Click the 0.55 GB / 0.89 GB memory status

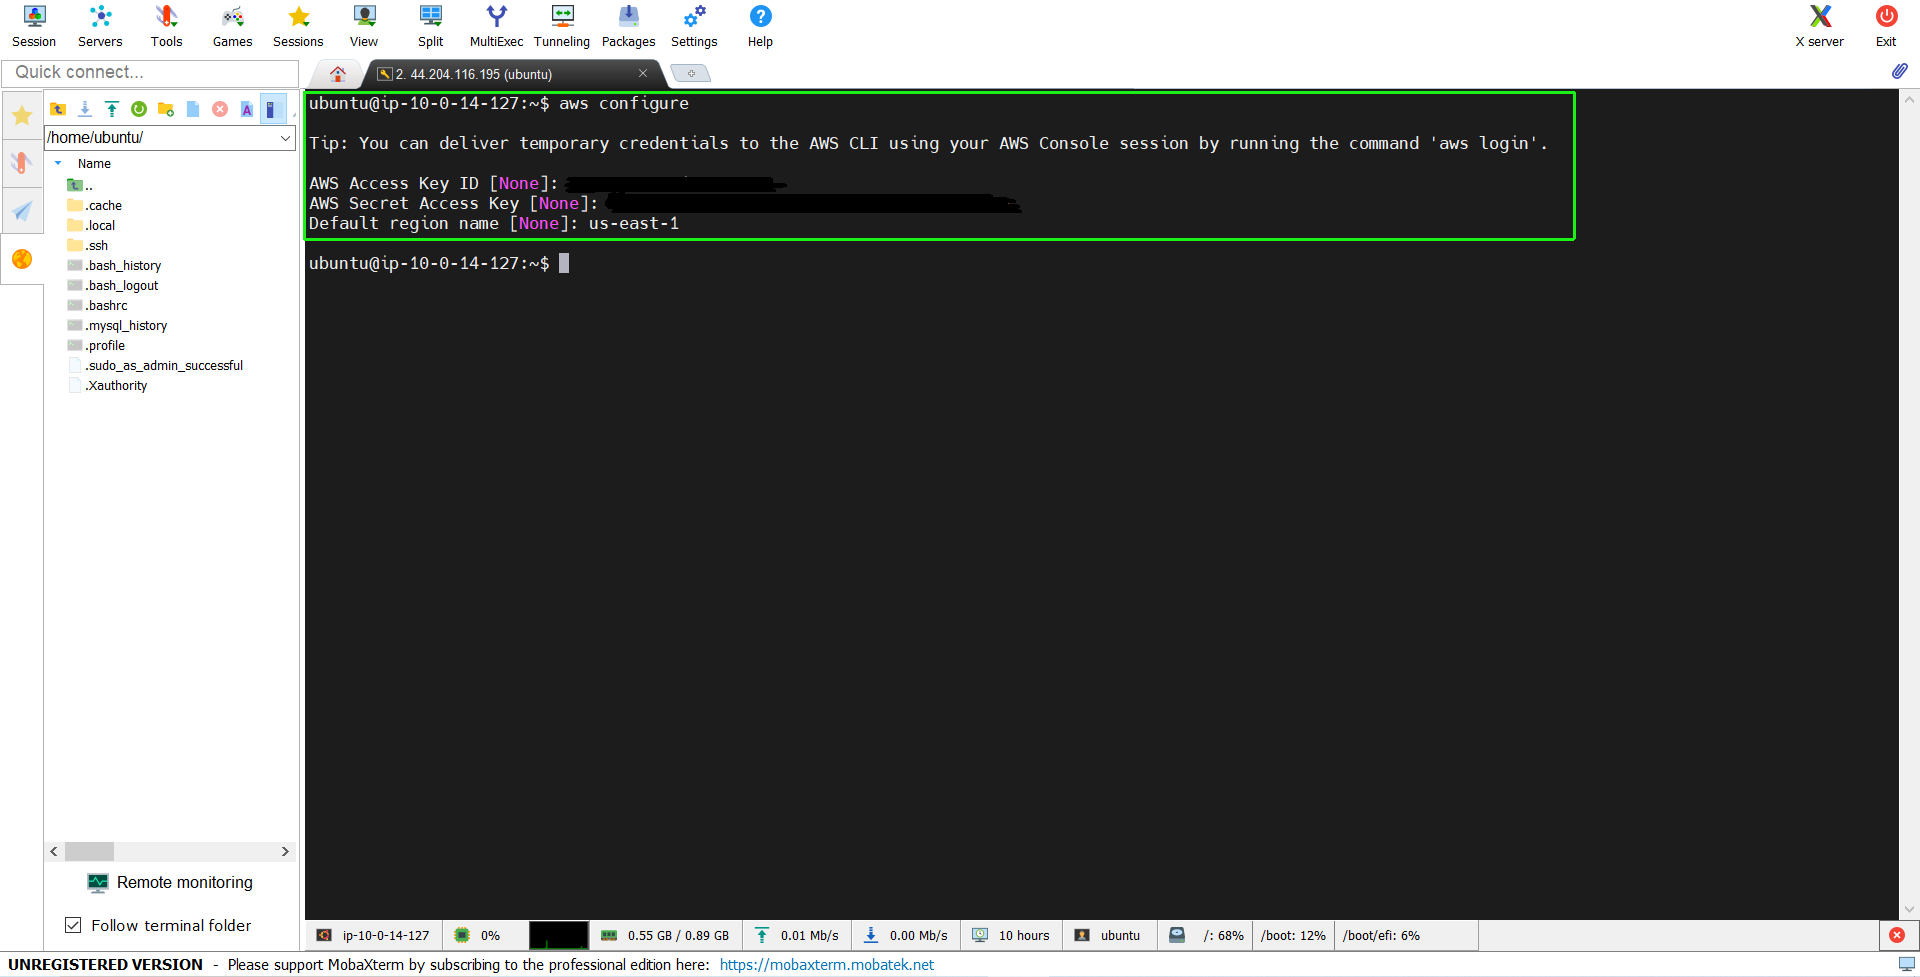tap(665, 935)
